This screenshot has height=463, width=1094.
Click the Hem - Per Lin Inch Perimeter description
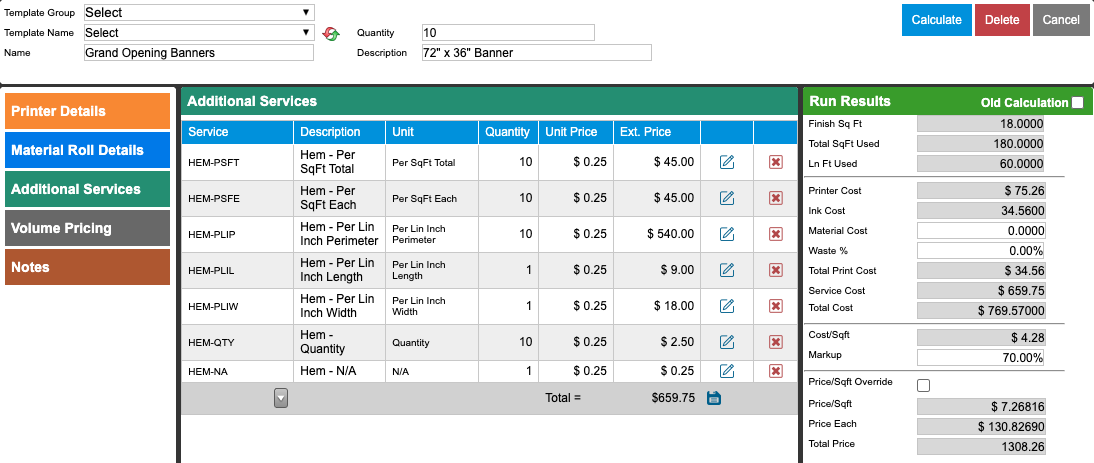click(x=339, y=234)
